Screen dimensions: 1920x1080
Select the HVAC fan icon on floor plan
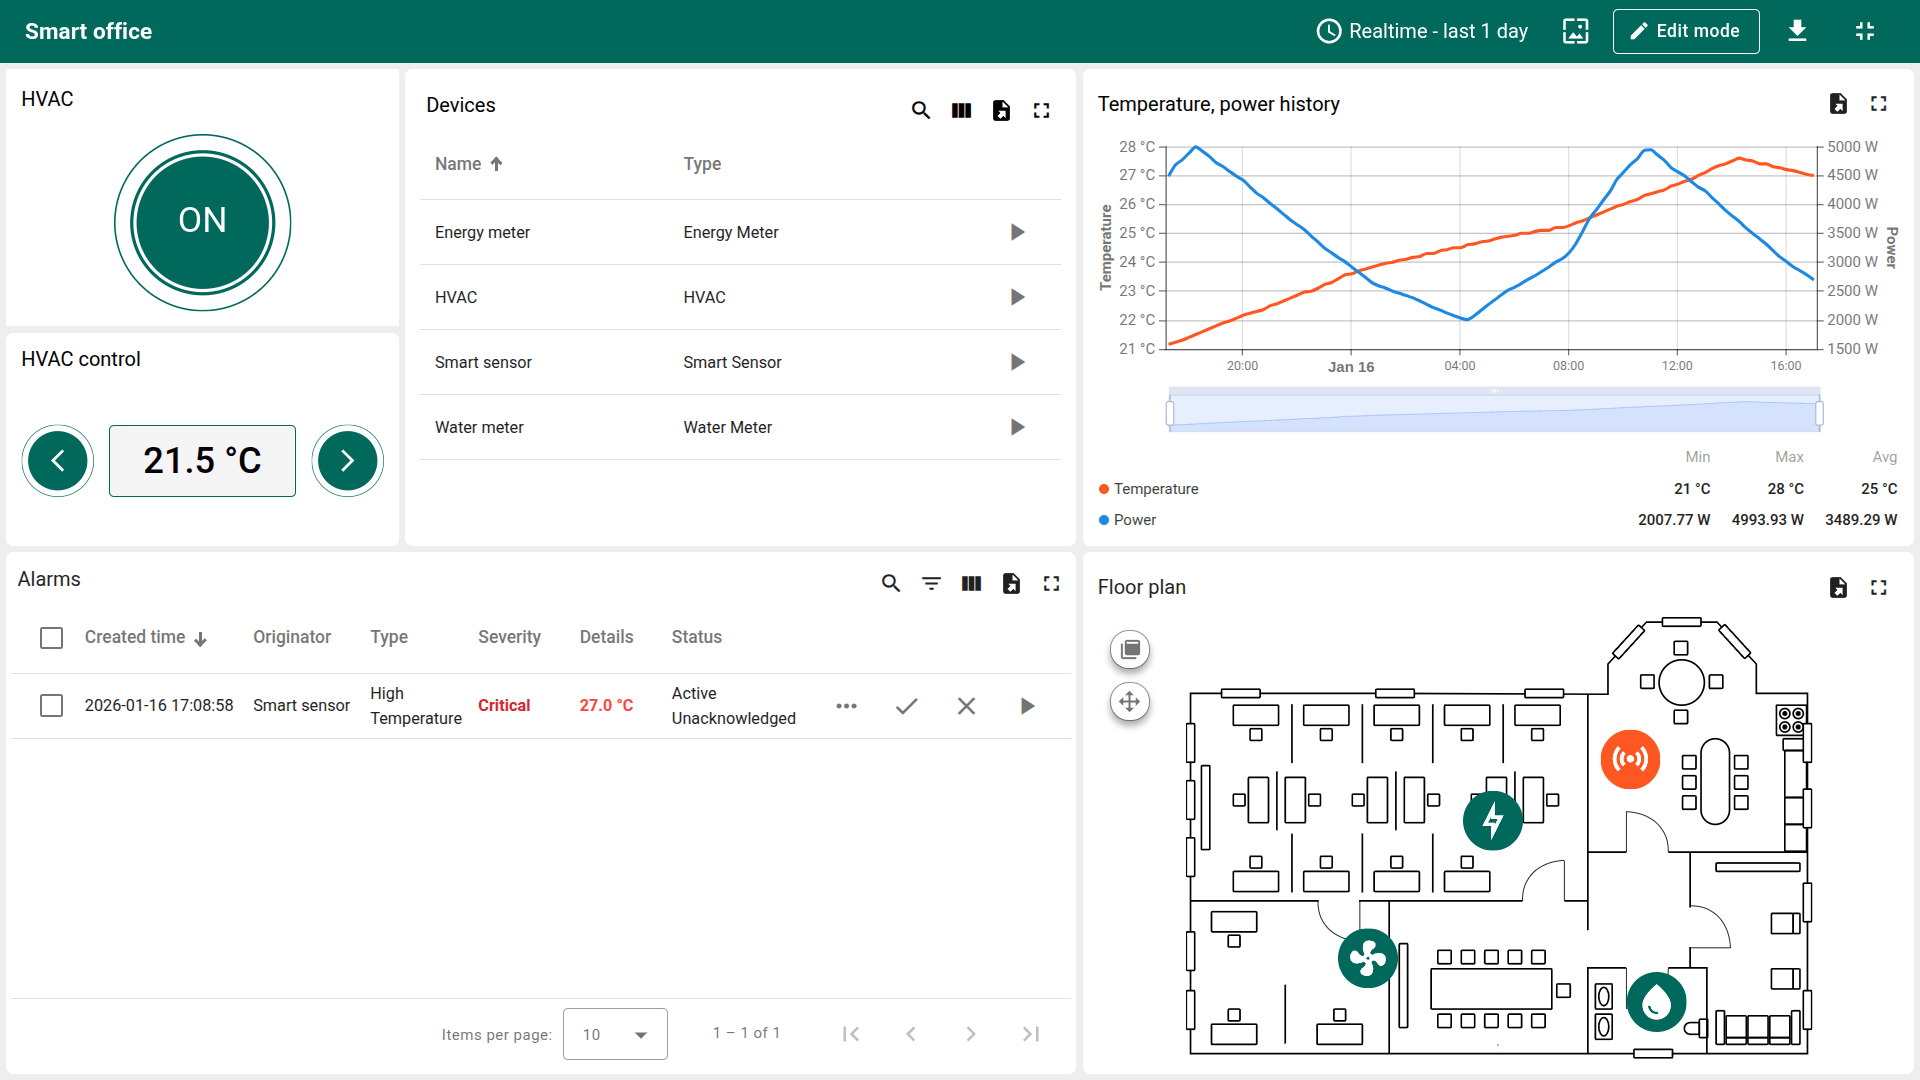(1367, 959)
